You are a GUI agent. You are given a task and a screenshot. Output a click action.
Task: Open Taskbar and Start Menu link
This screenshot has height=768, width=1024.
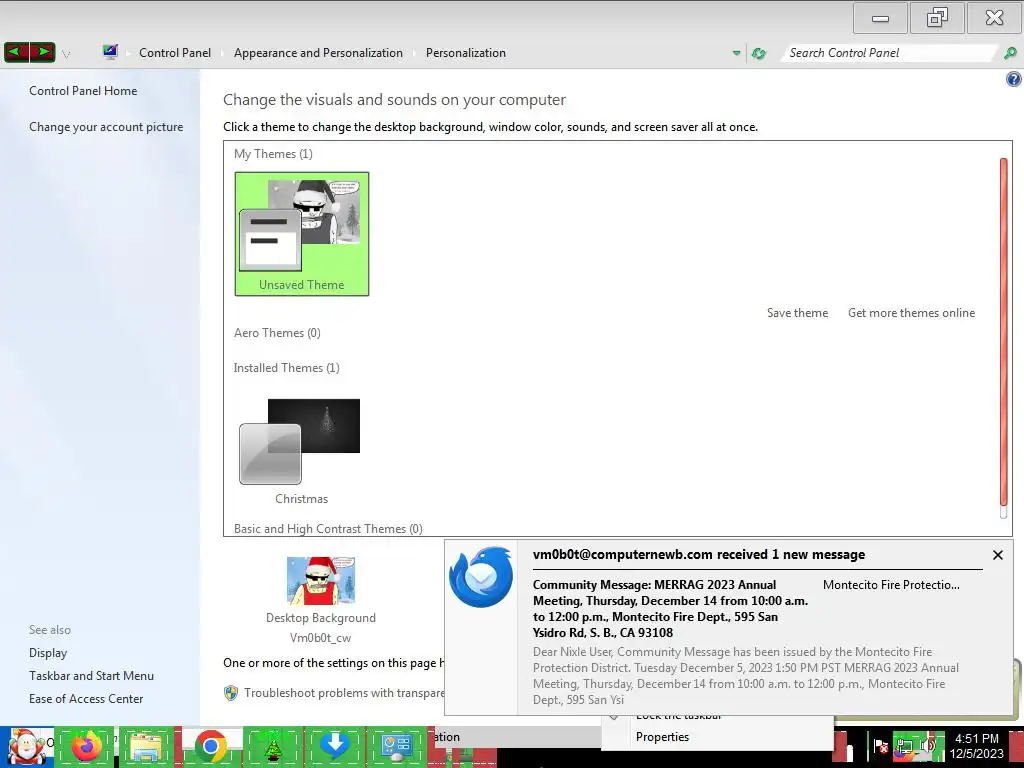[91, 676]
